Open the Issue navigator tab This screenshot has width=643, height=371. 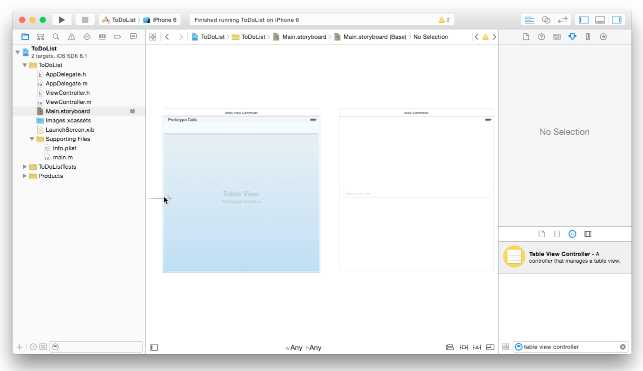pyautogui.click(x=71, y=36)
